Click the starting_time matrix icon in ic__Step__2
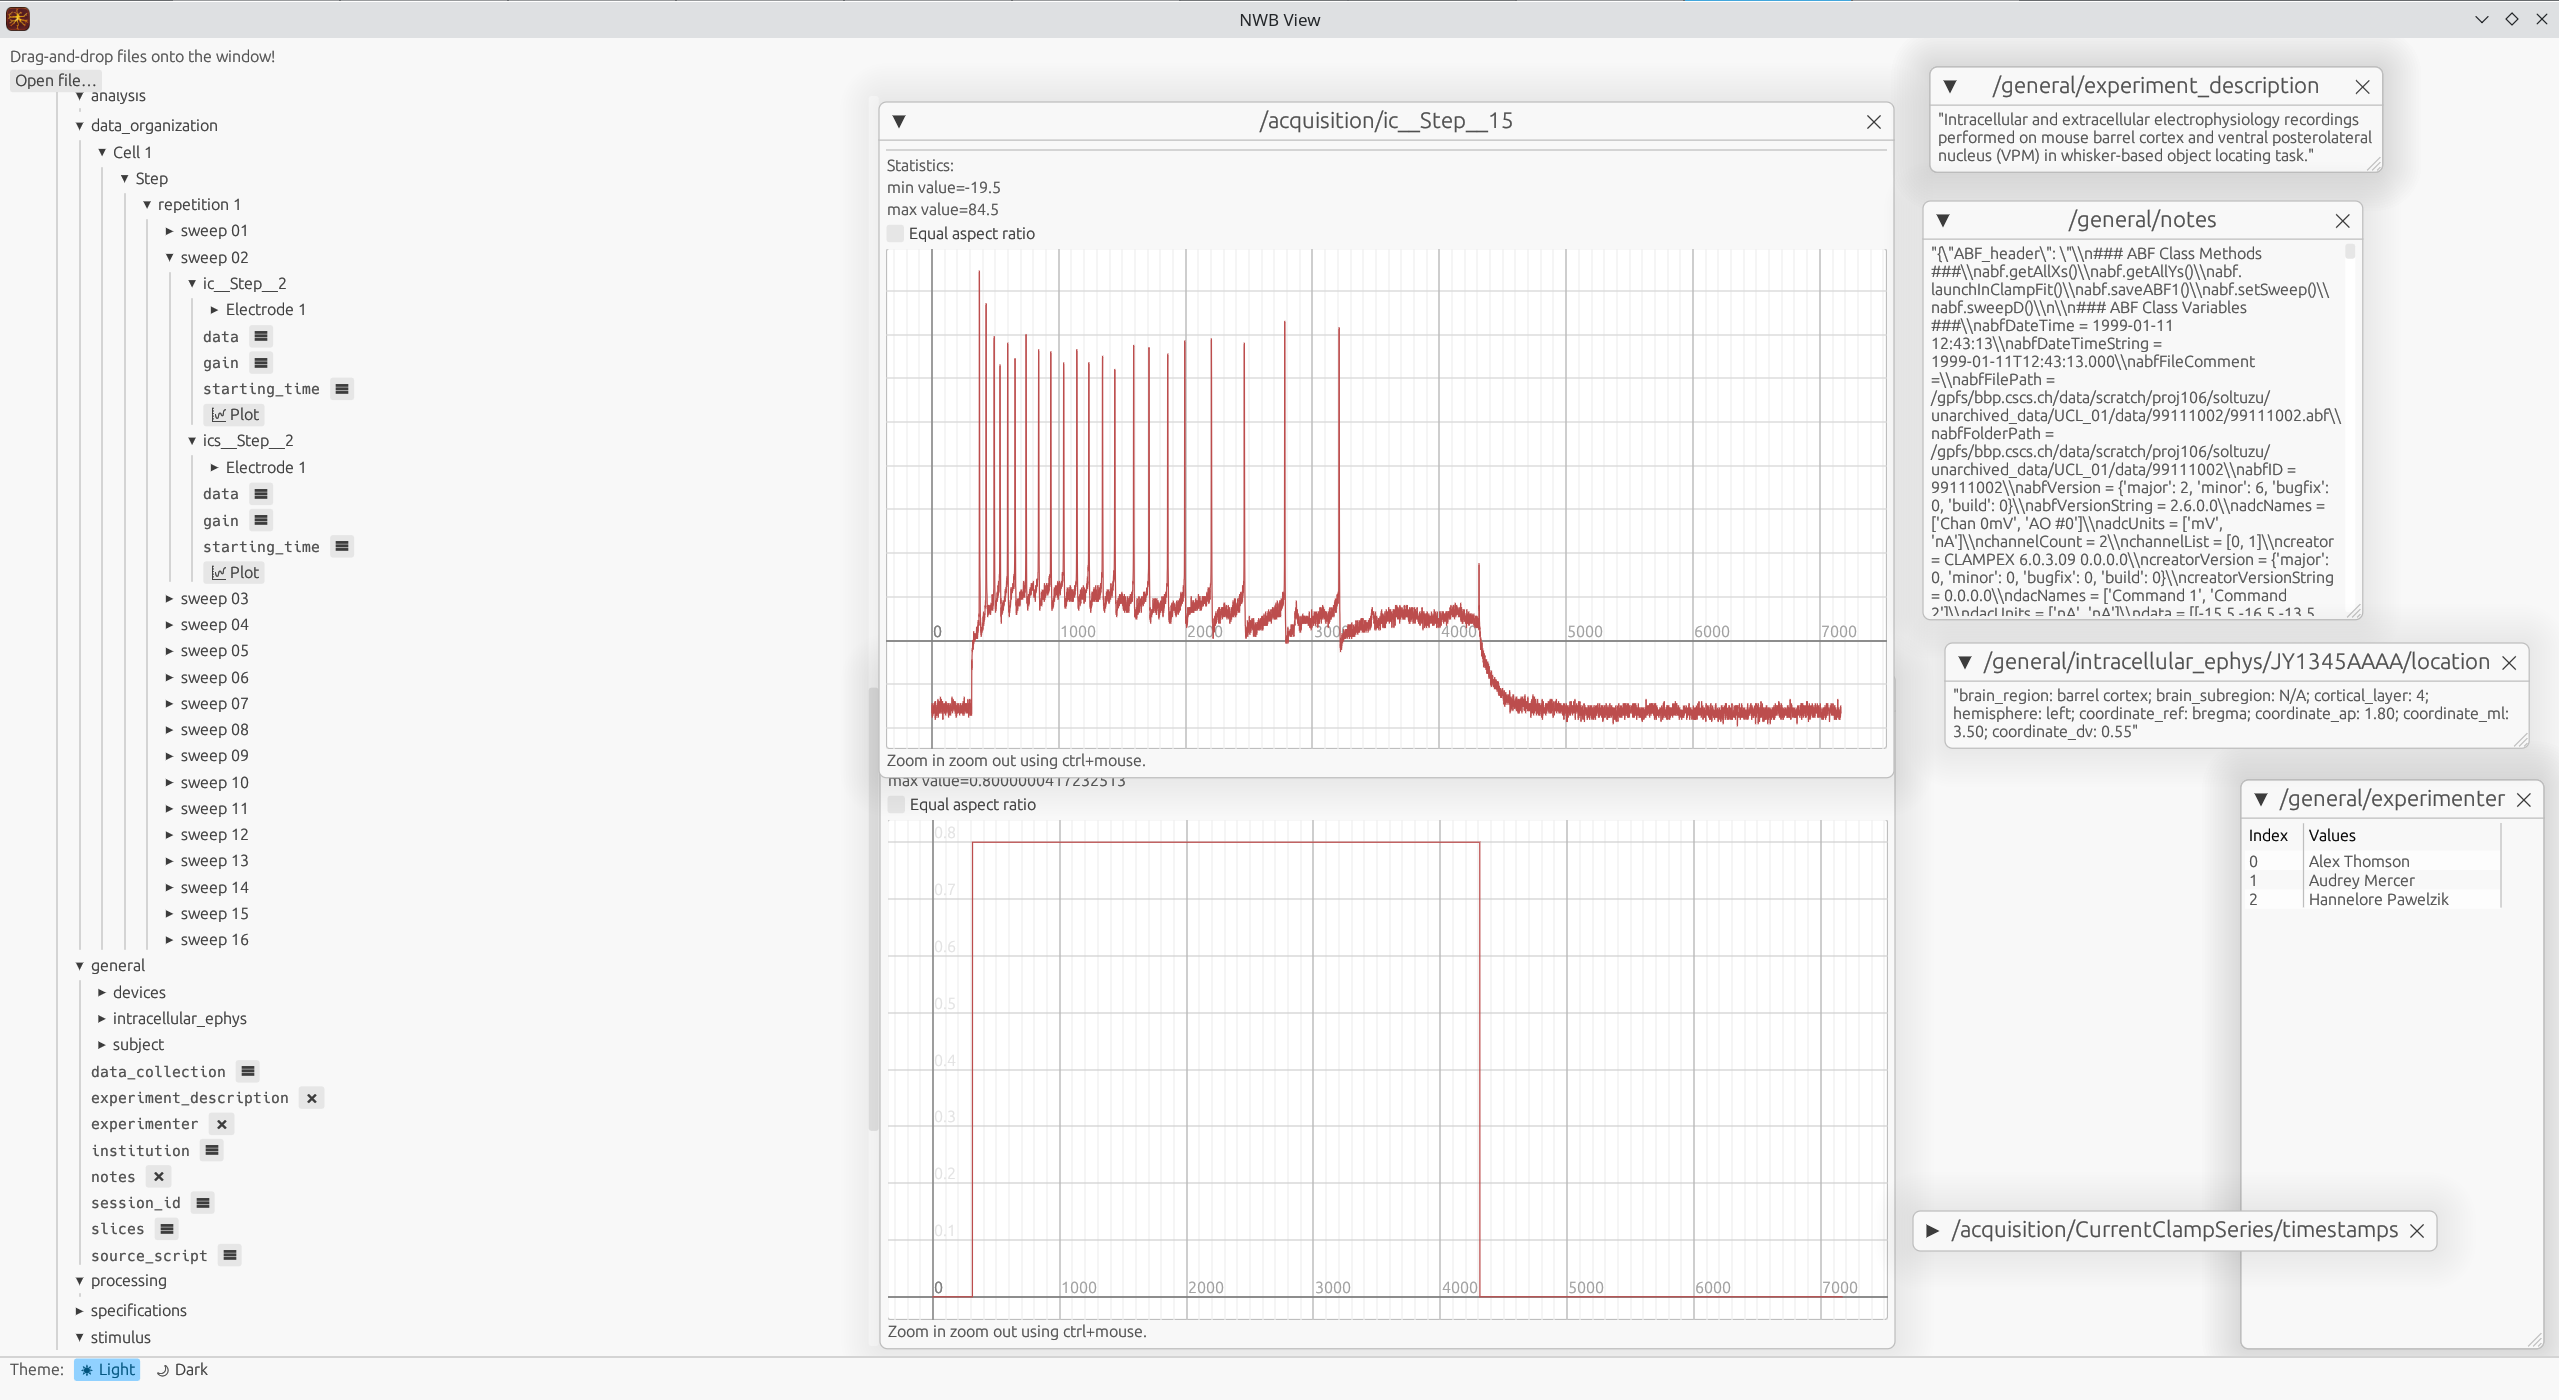 coord(341,388)
